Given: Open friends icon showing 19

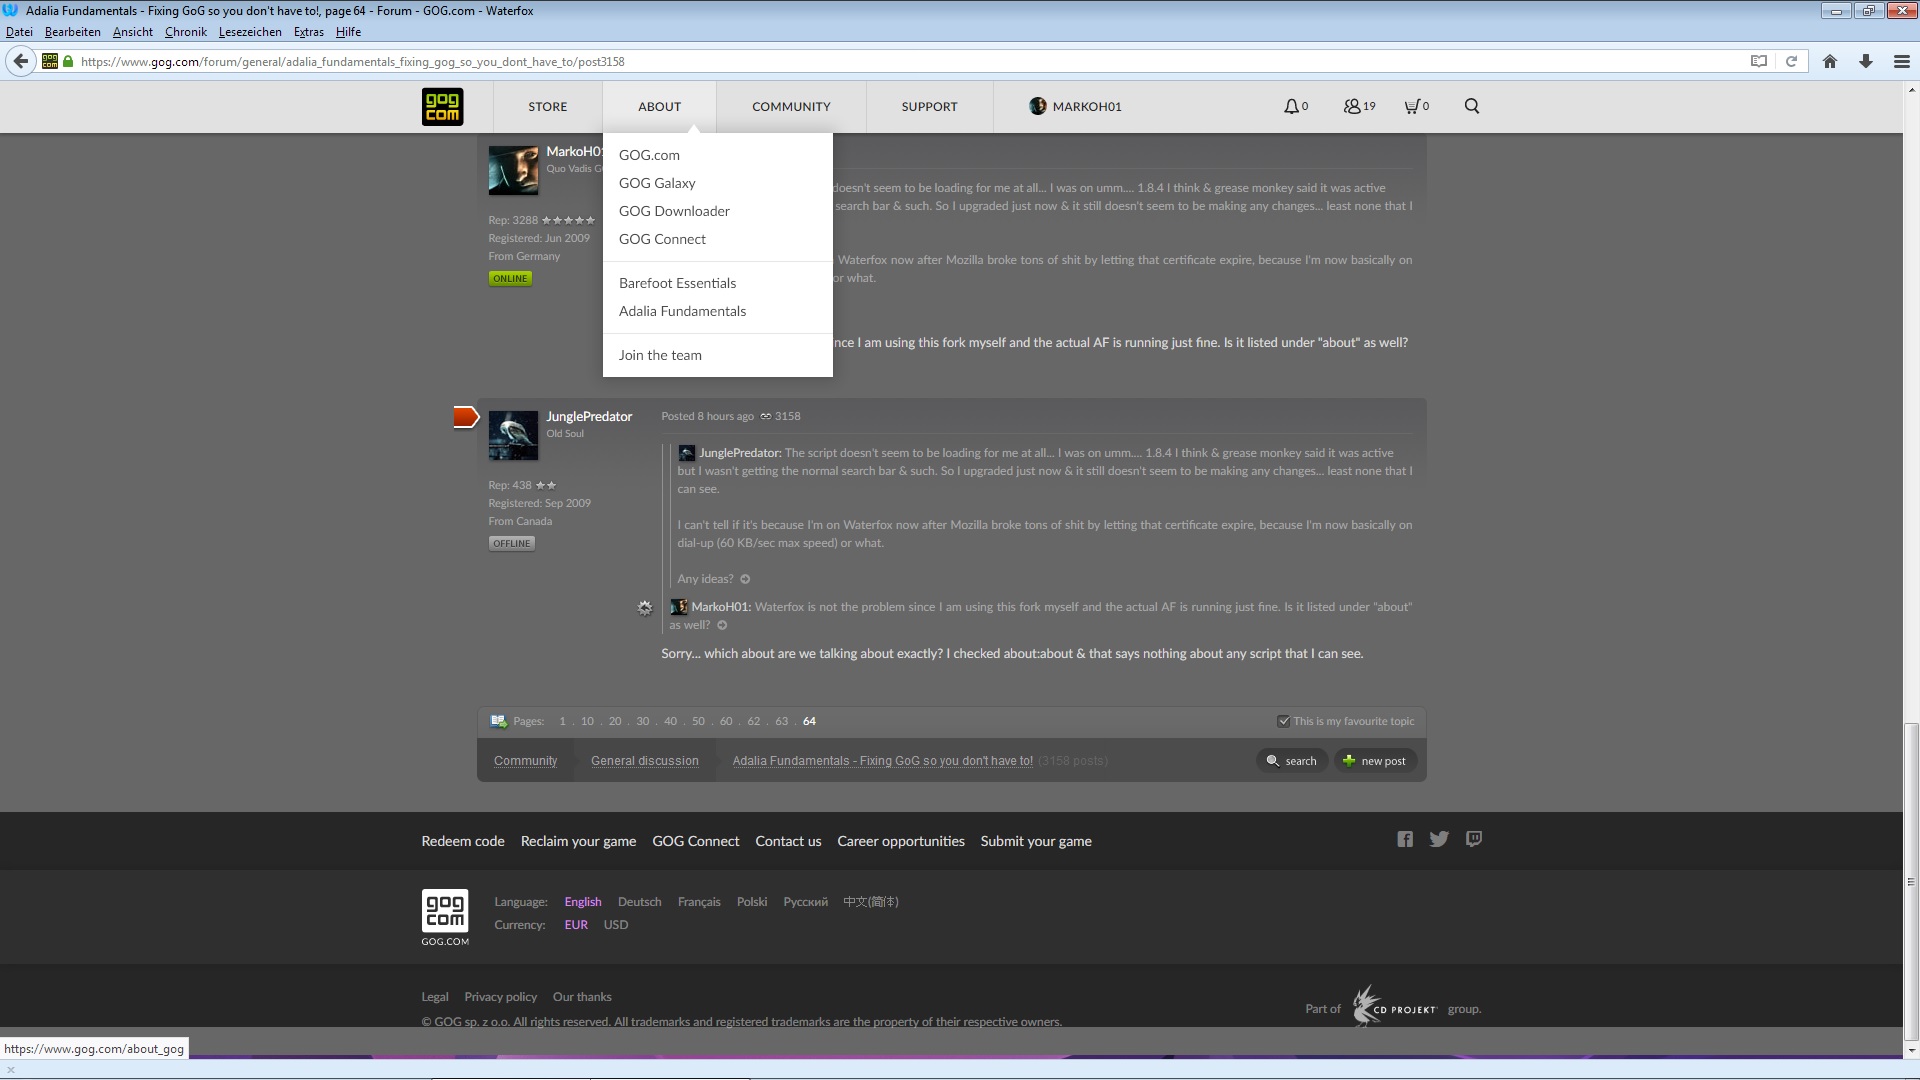Looking at the screenshot, I should 1359,106.
